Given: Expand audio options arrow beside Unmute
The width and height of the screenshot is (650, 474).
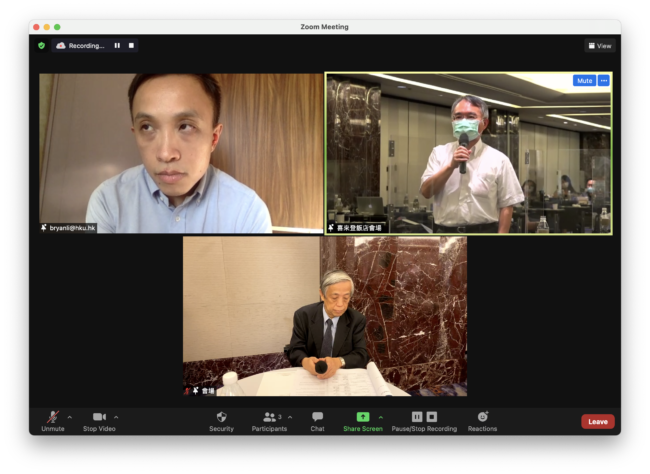Looking at the screenshot, I should click(69, 417).
